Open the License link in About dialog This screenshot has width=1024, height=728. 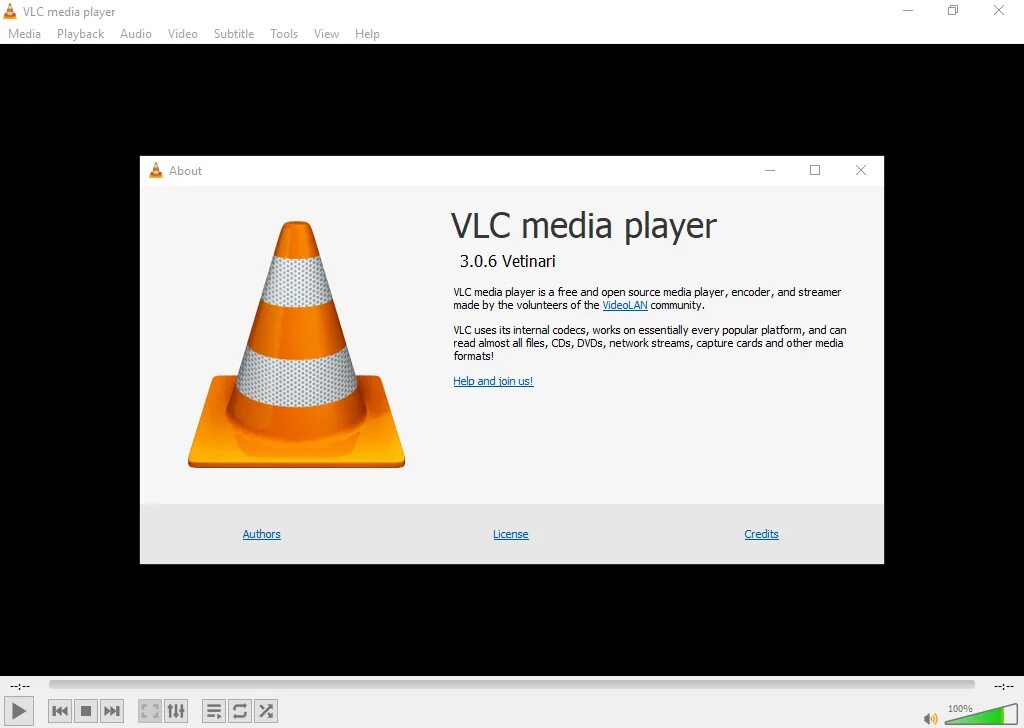pyautogui.click(x=511, y=534)
